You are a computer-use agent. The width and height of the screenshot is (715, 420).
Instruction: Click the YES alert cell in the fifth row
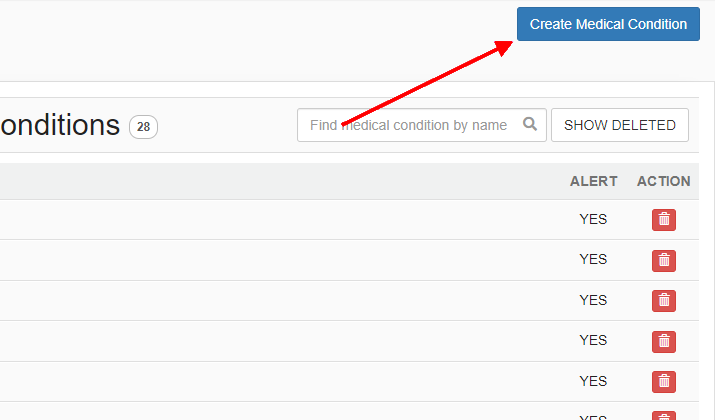pos(593,381)
